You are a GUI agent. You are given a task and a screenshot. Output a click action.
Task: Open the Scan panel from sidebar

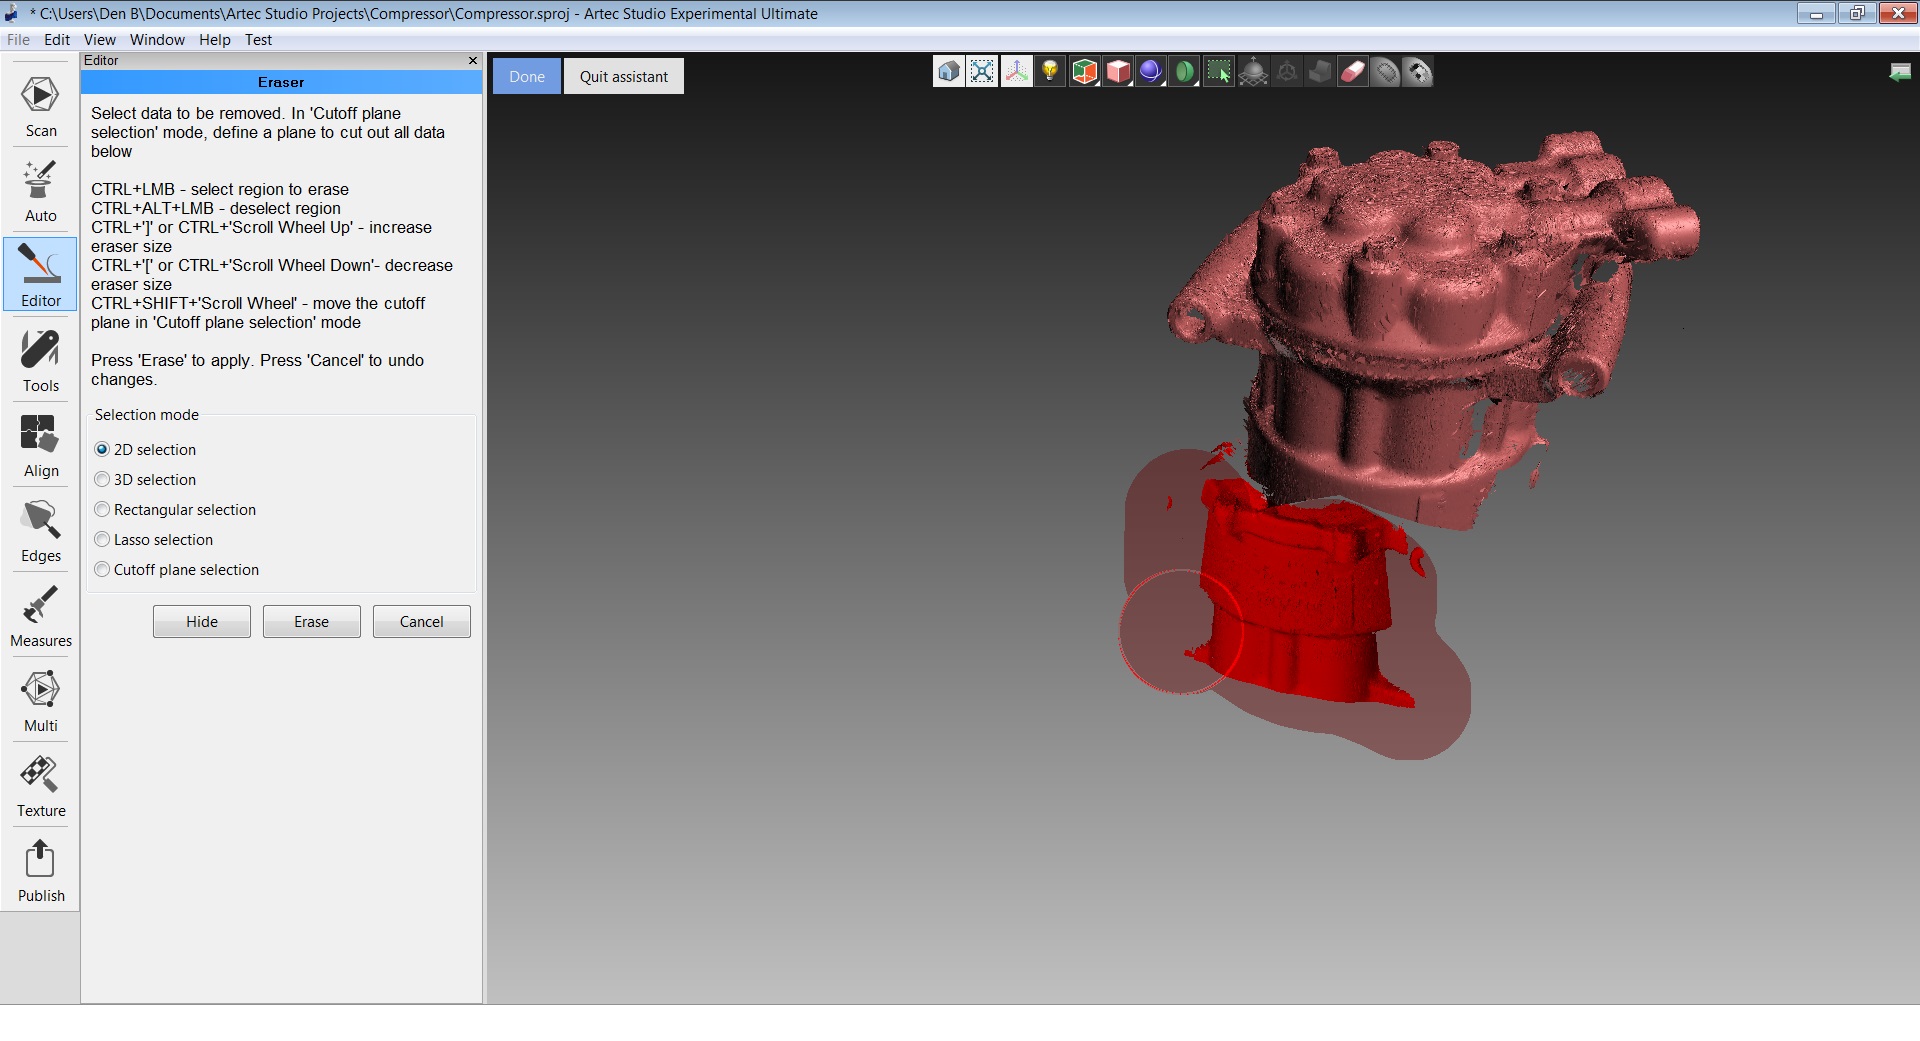(41, 107)
